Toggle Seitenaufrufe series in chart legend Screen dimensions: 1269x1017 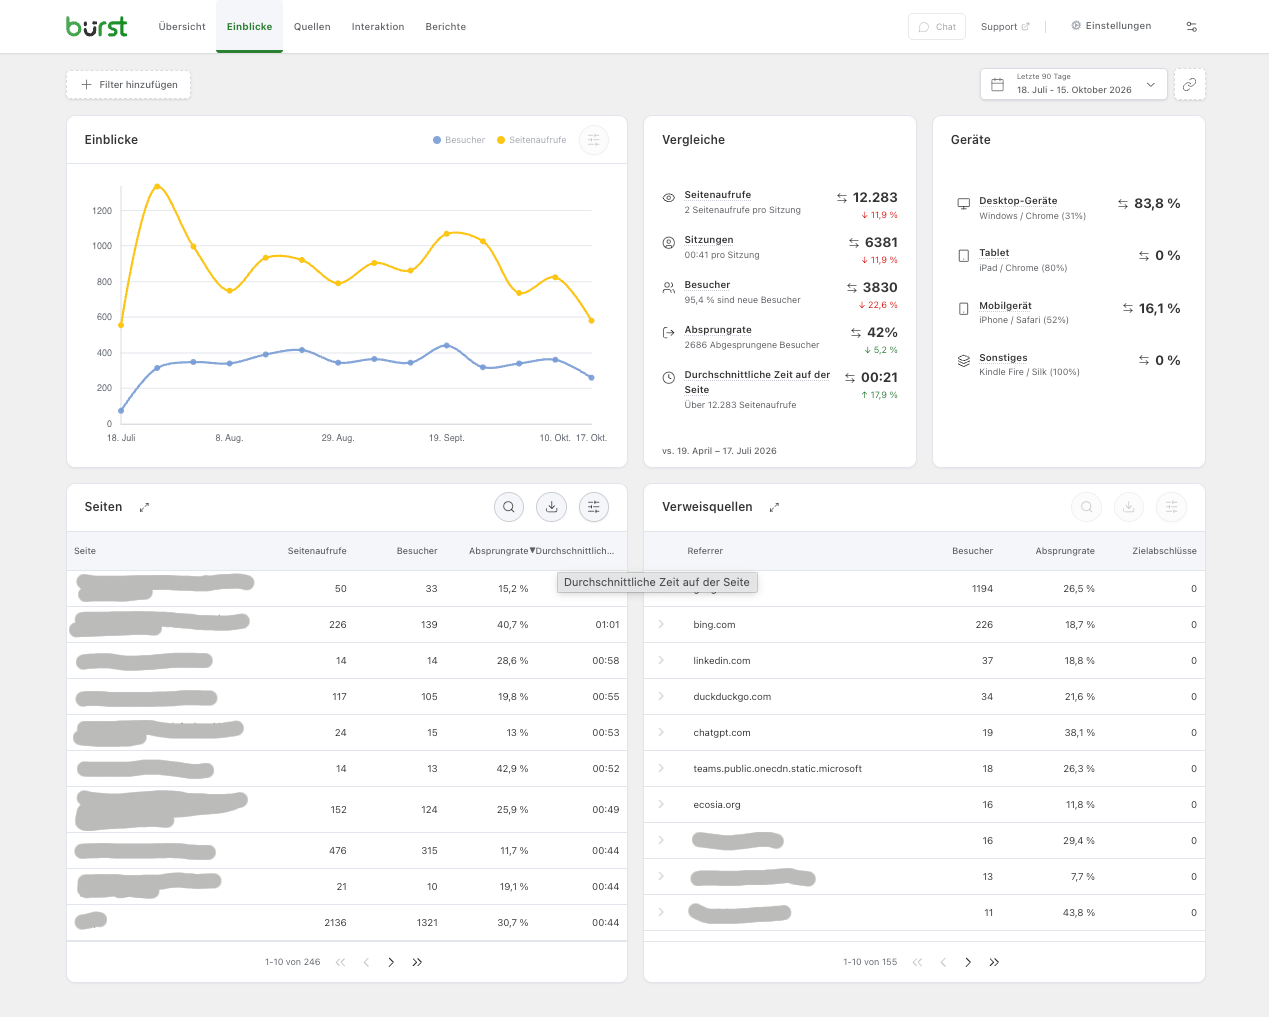pos(532,140)
